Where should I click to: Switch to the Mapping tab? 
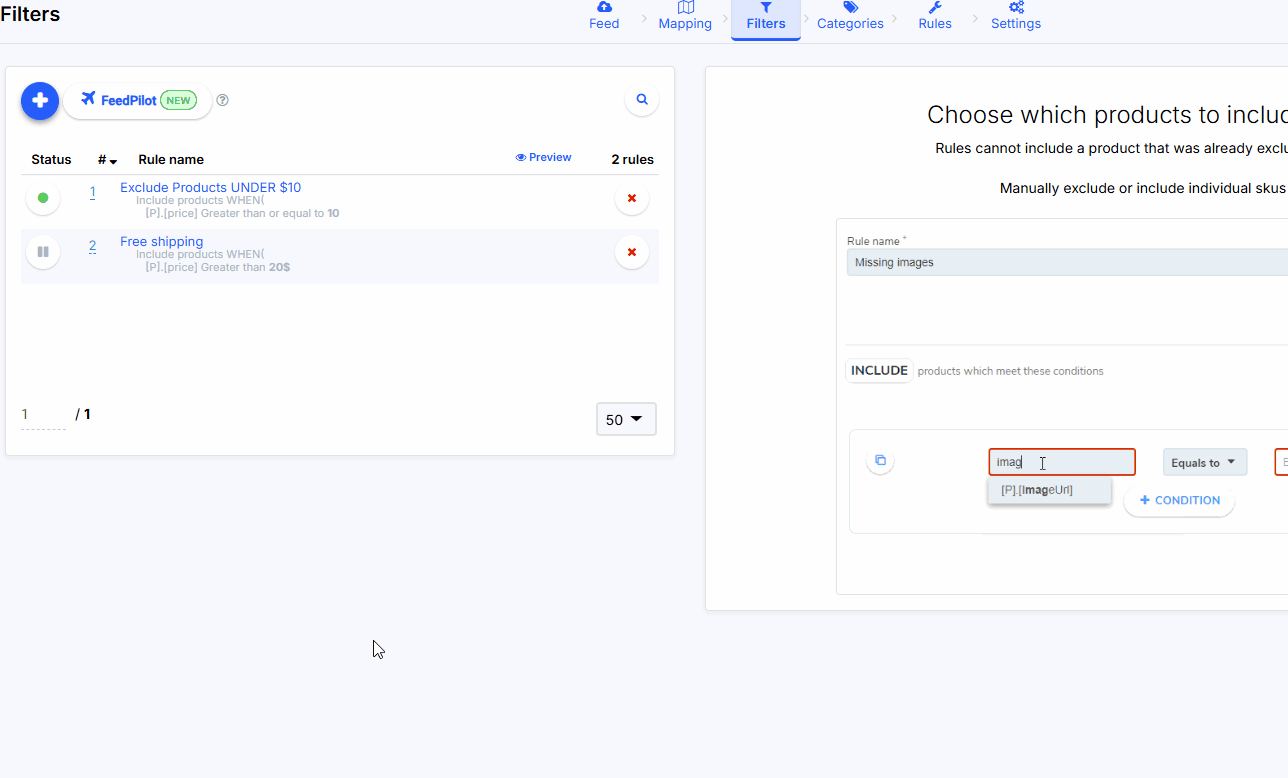pos(685,16)
